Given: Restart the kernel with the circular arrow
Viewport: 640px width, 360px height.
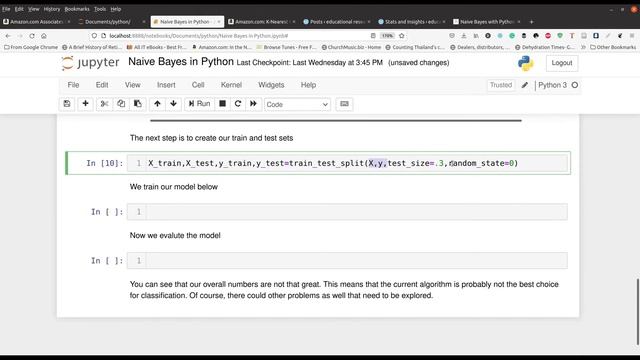Looking at the screenshot, I should tap(238, 104).
